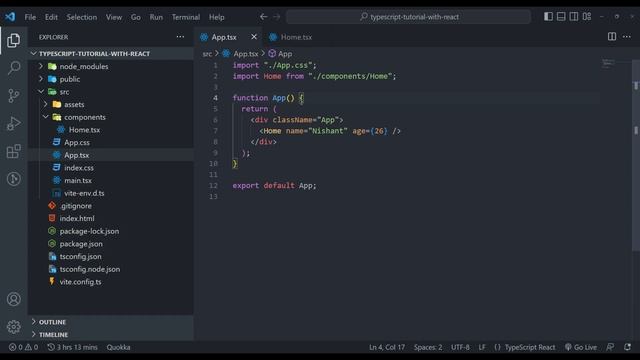Start Go Live server
The height and width of the screenshot is (360, 640).
point(580,347)
